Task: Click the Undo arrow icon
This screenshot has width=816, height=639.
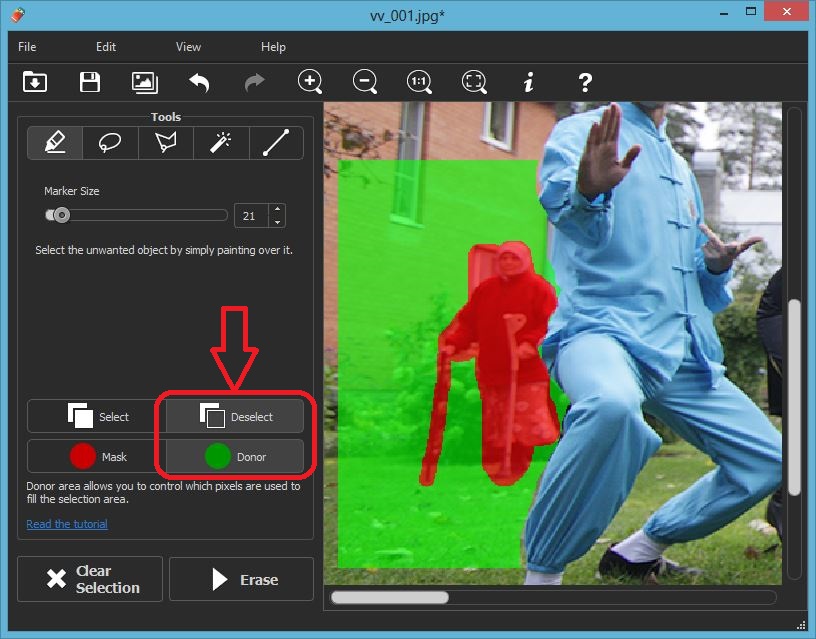Action: coord(199,82)
